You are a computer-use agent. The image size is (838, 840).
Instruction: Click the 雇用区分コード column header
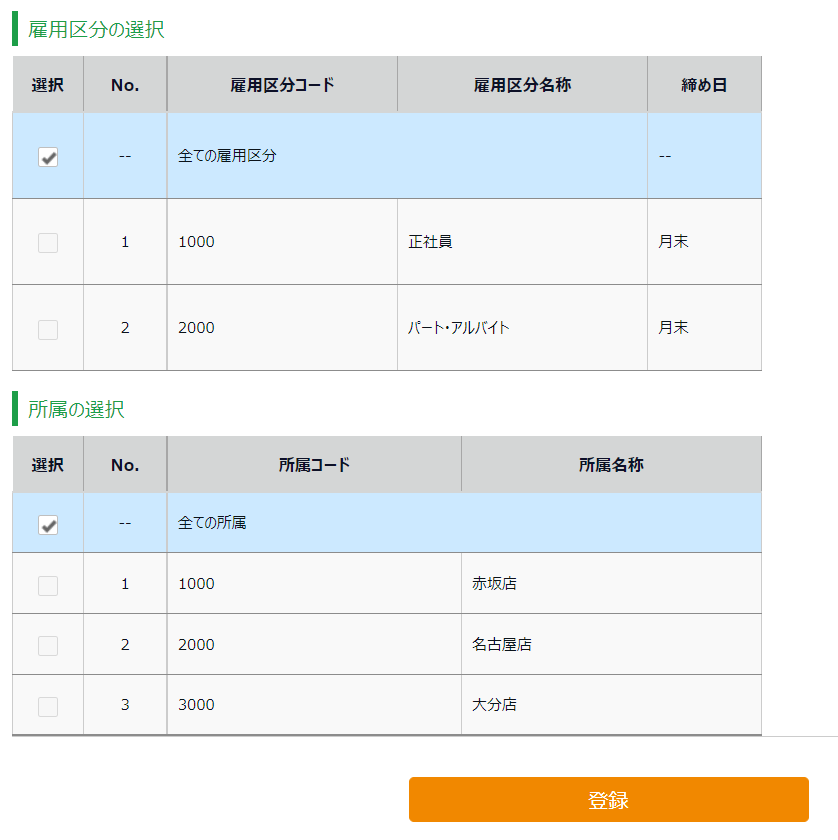(x=282, y=85)
